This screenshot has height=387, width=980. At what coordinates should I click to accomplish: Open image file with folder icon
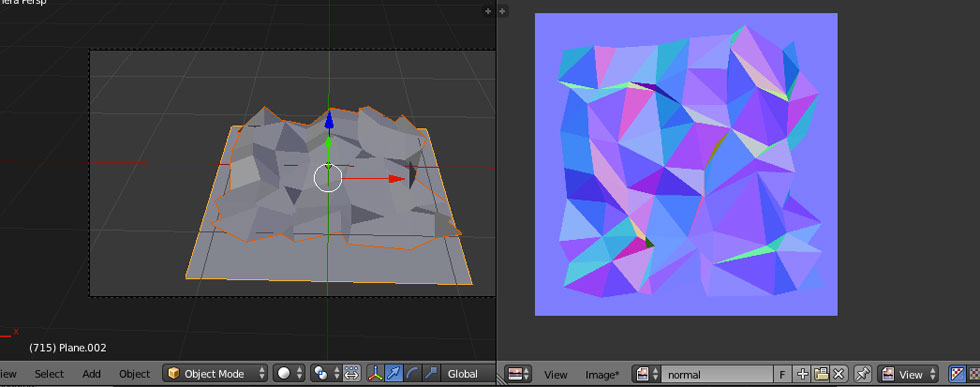click(821, 374)
